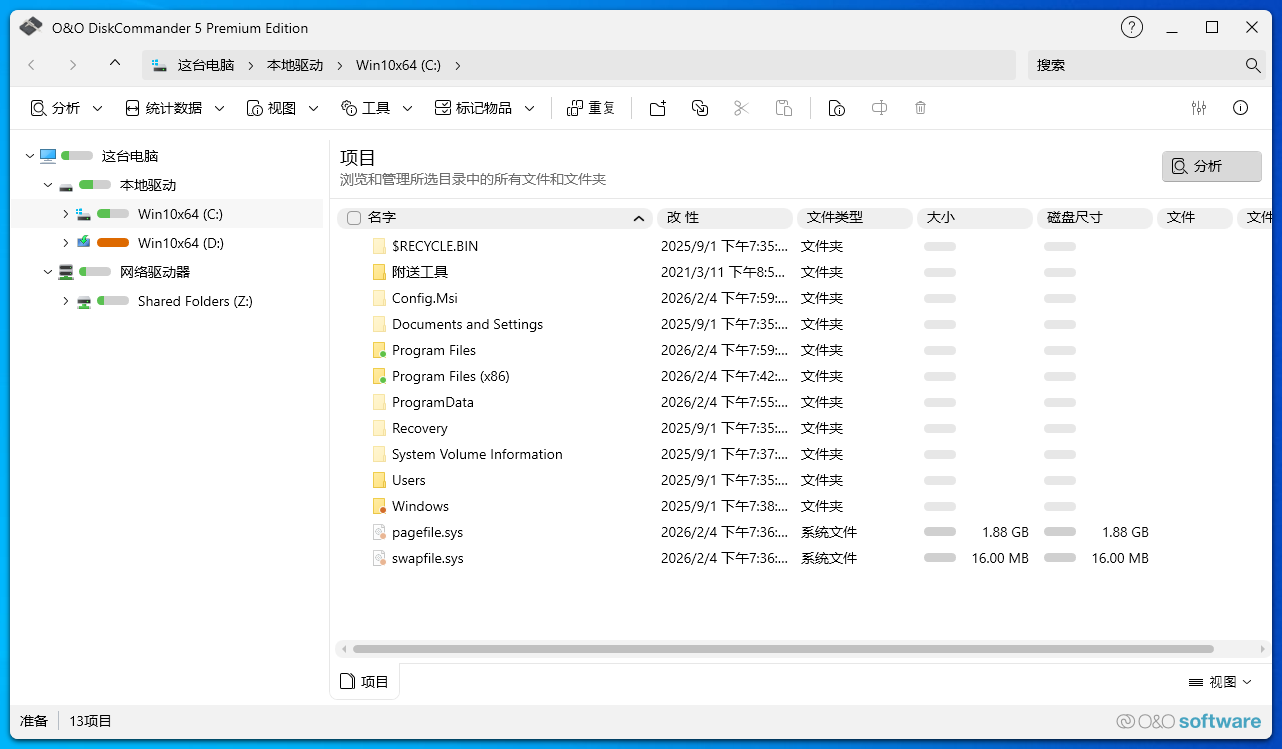Click the search magnifier icon

tap(1253, 65)
